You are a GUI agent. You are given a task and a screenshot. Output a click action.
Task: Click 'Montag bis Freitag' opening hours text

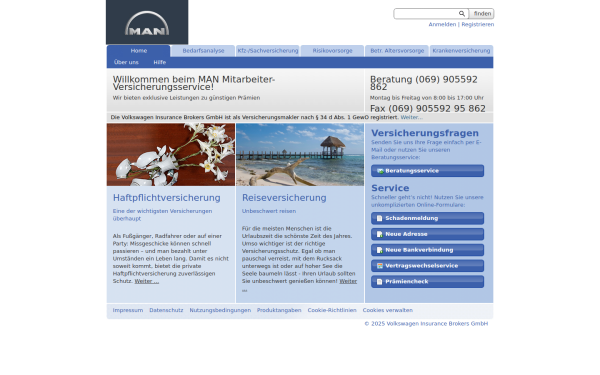tap(426, 98)
